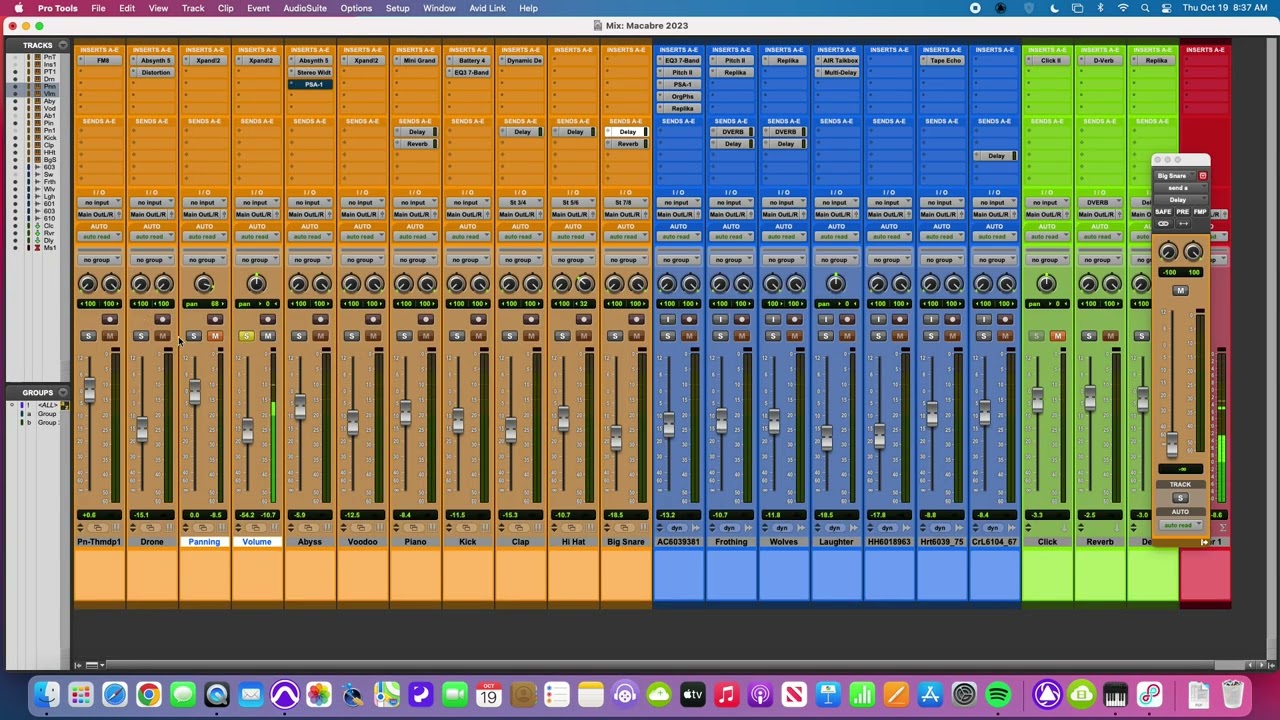Toggle <ALL> group in Groups list
1280x720 pixels.
click(x=47, y=405)
